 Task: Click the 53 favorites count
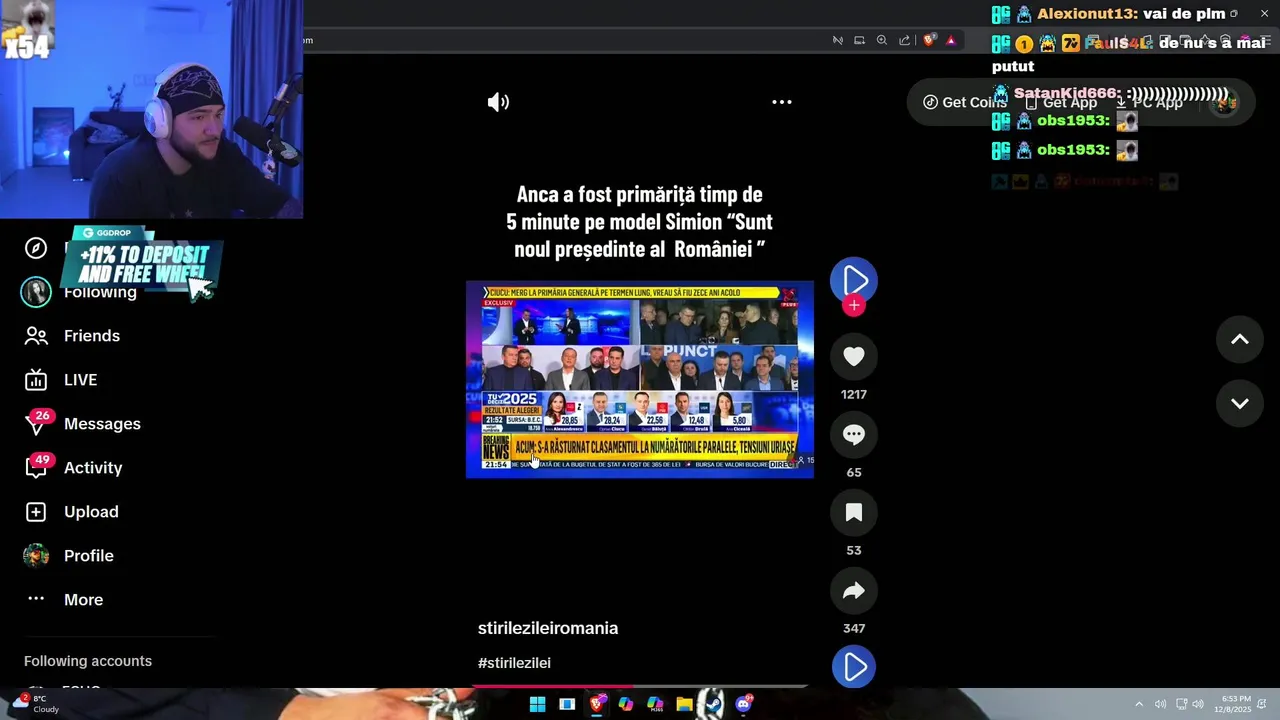click(854, 550)
